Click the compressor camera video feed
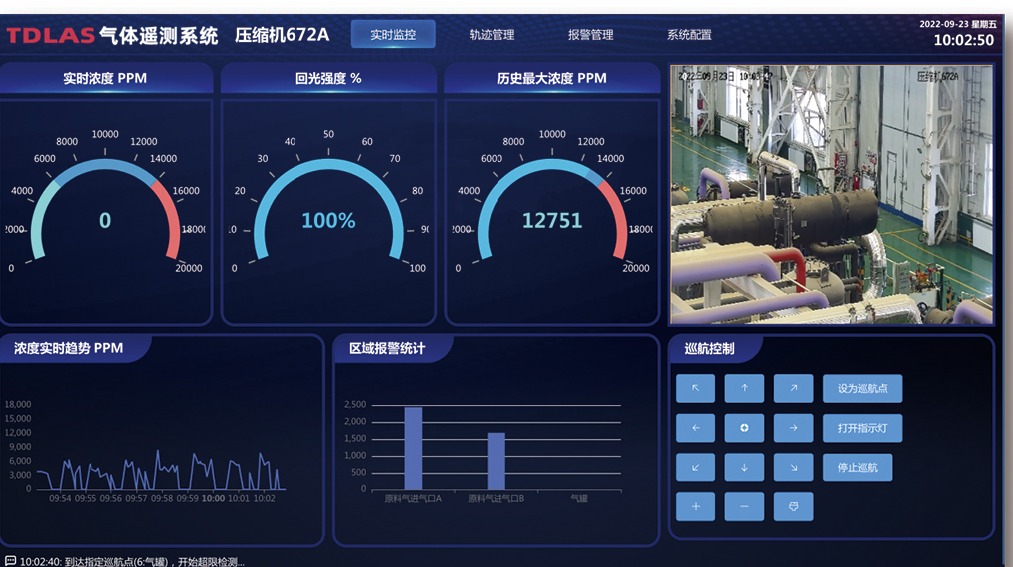This screenshot has height=567, width=1013. (x=831, y=194)
